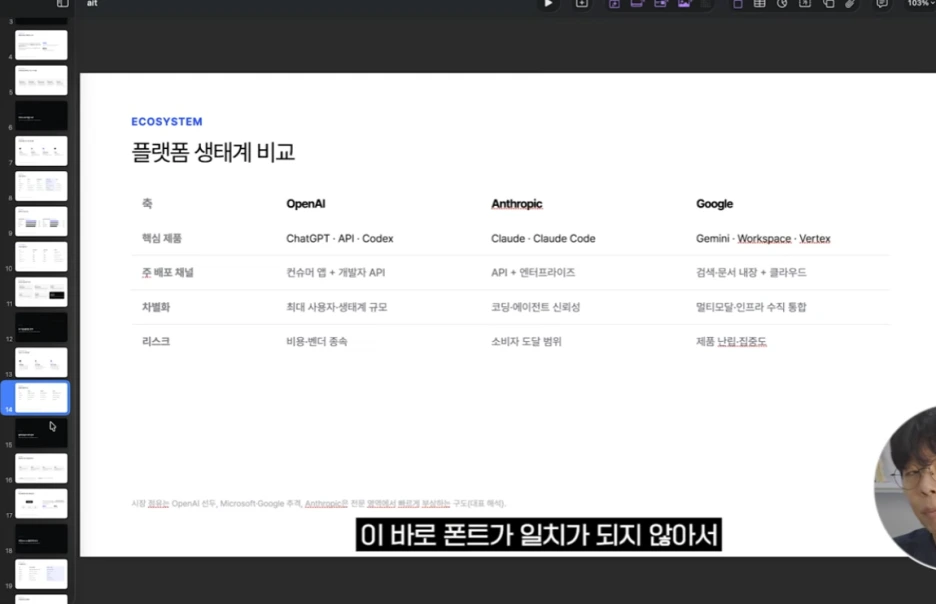Click the '리스크' row label
936x604 pixels.
(x=155, y=341)
